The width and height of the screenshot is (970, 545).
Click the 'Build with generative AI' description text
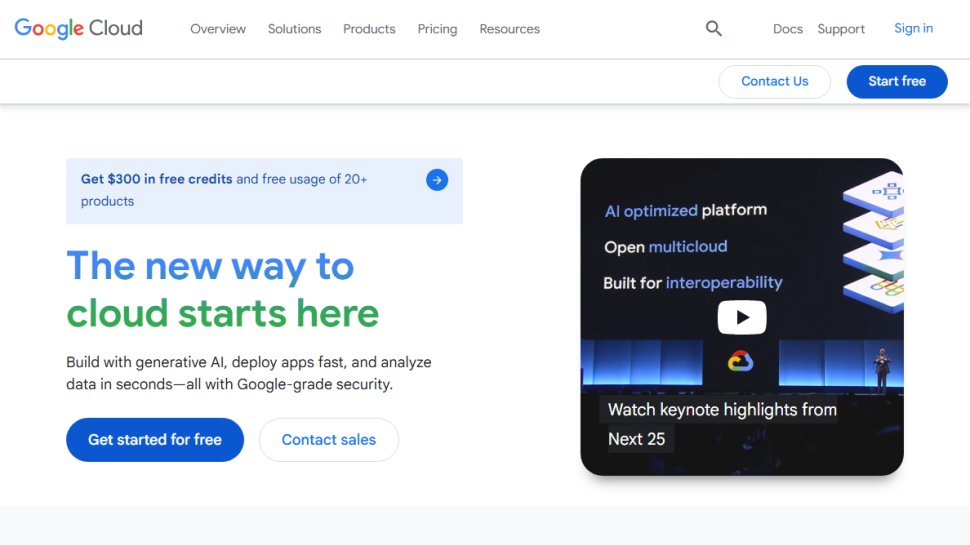249,373
